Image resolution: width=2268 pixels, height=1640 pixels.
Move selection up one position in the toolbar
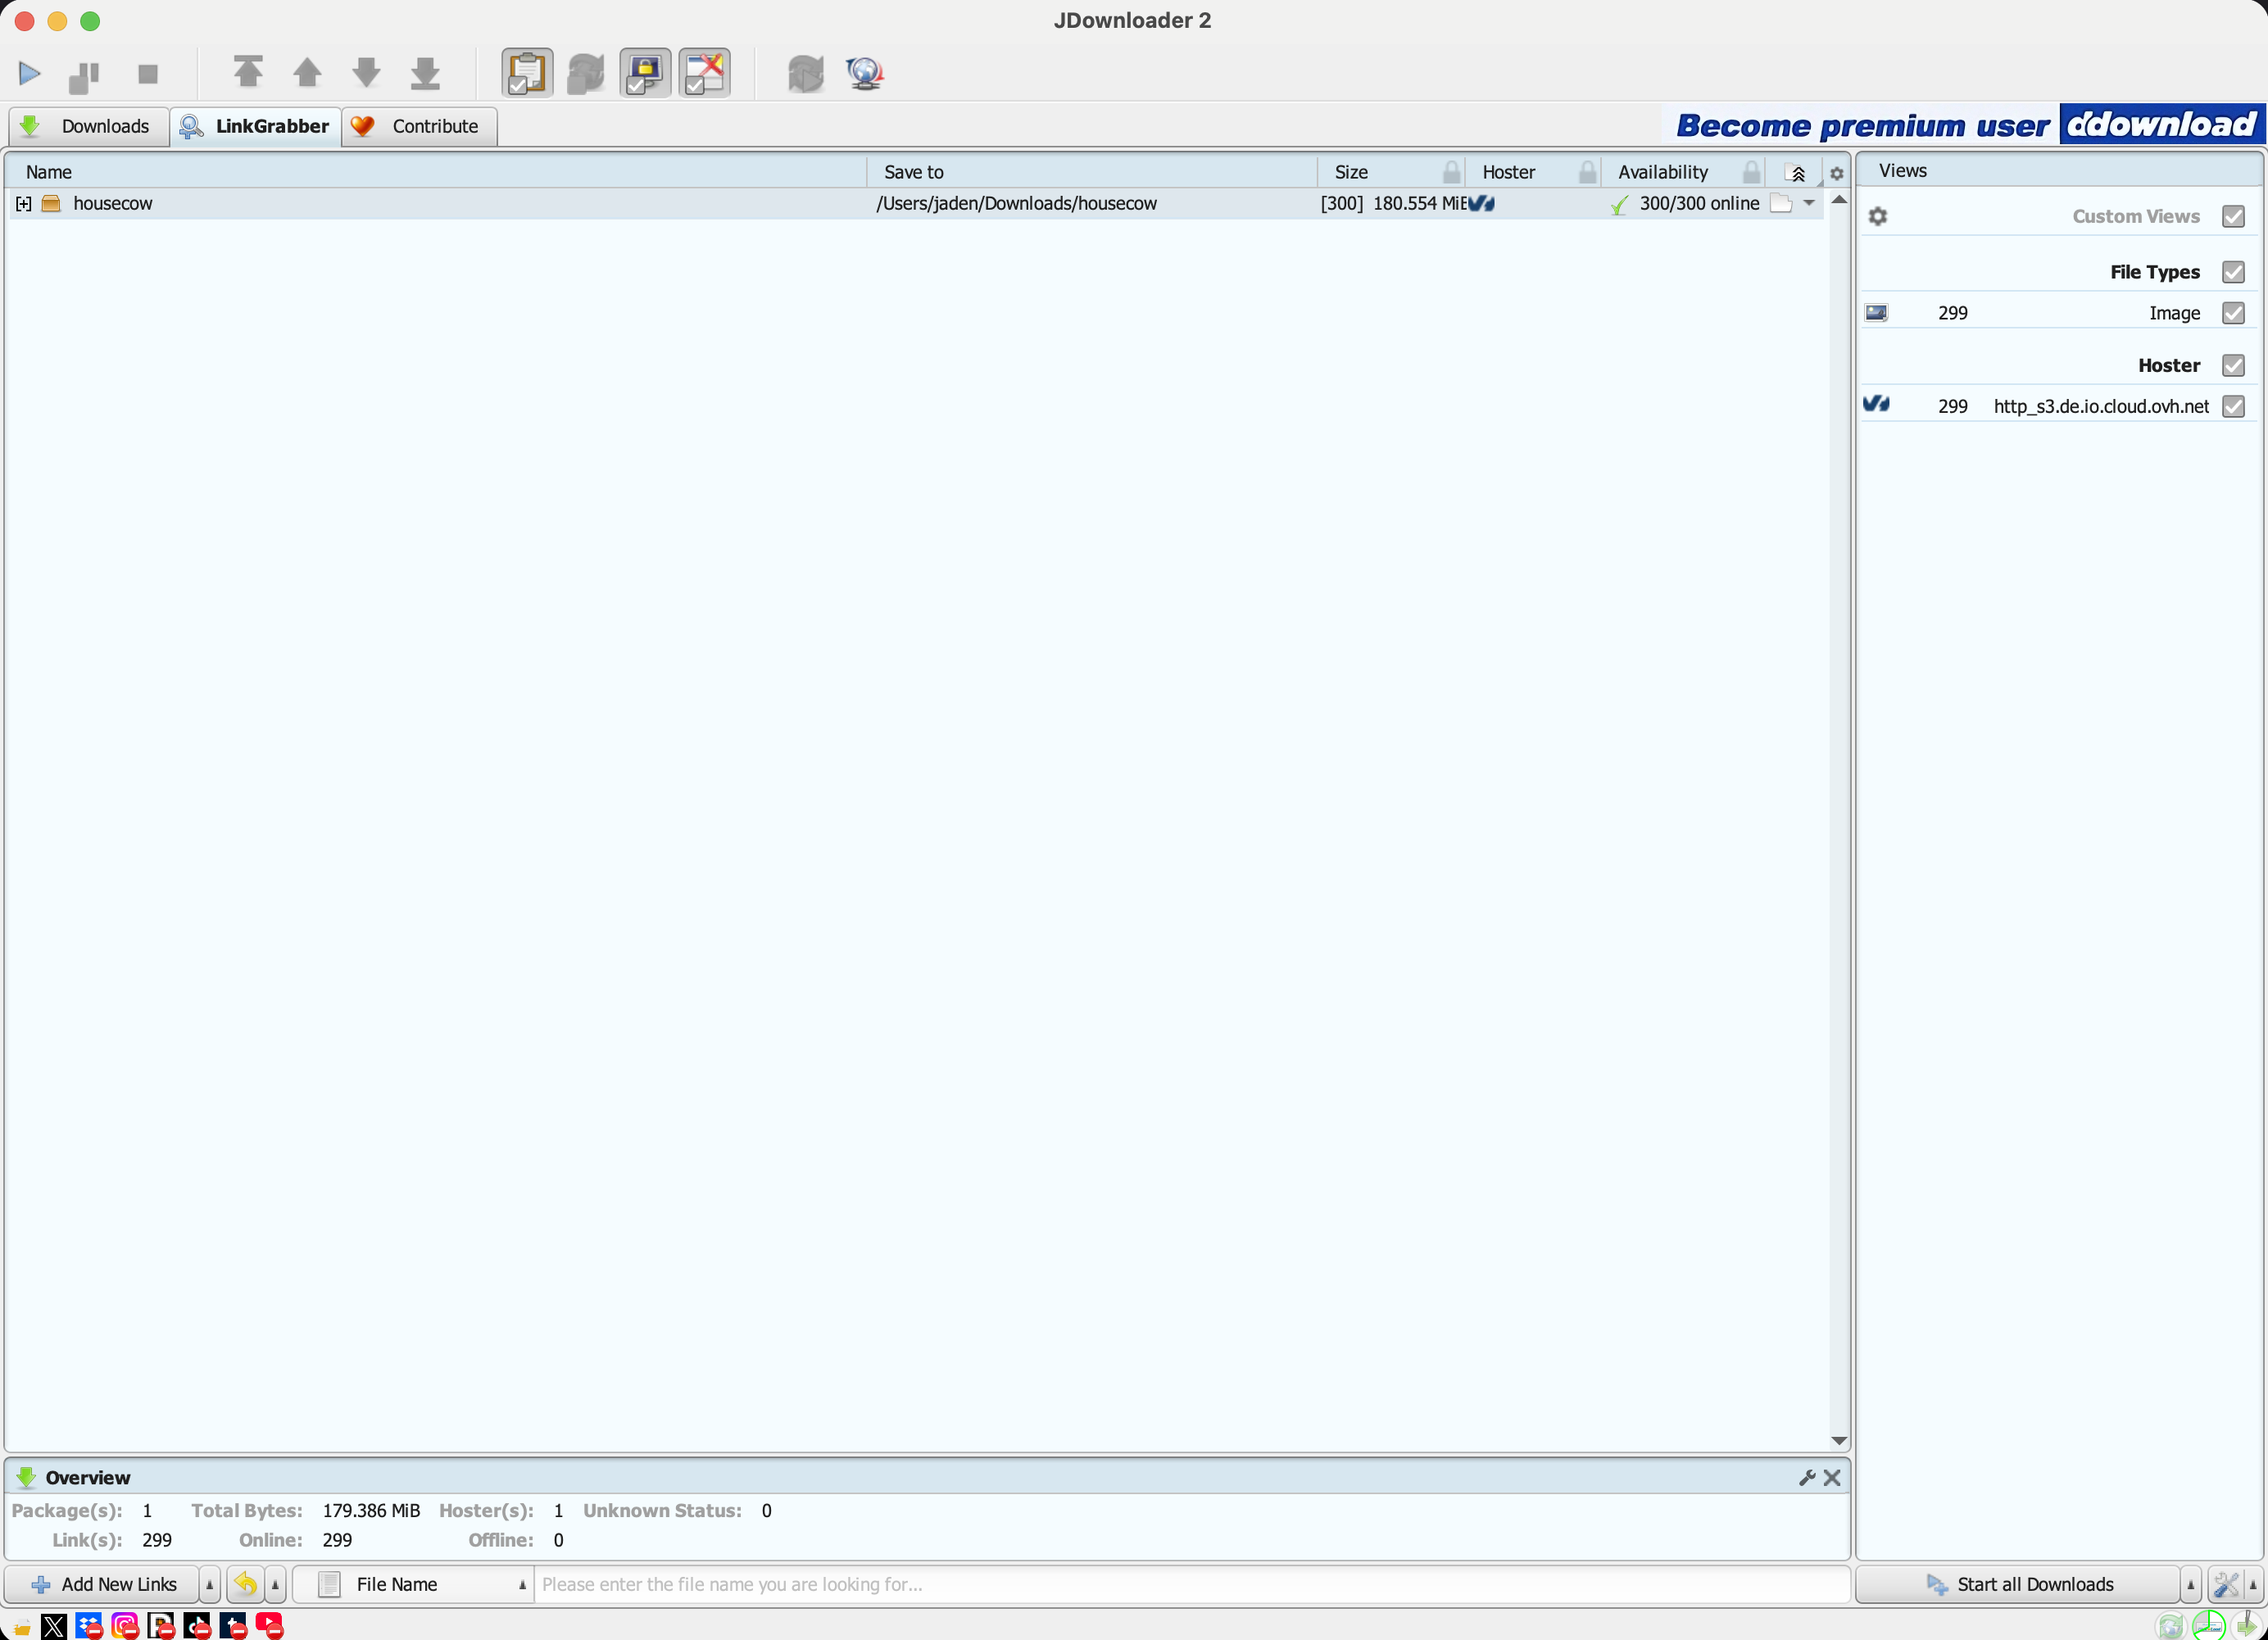pyautogui.click(x=307, y=72)
